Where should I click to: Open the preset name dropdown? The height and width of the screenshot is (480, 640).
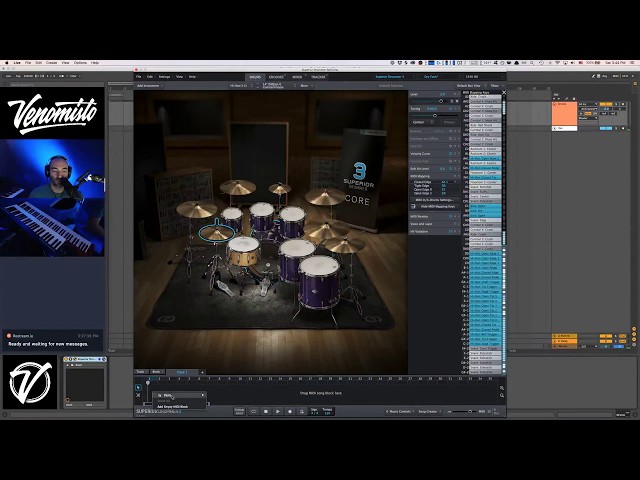point(439,77)
